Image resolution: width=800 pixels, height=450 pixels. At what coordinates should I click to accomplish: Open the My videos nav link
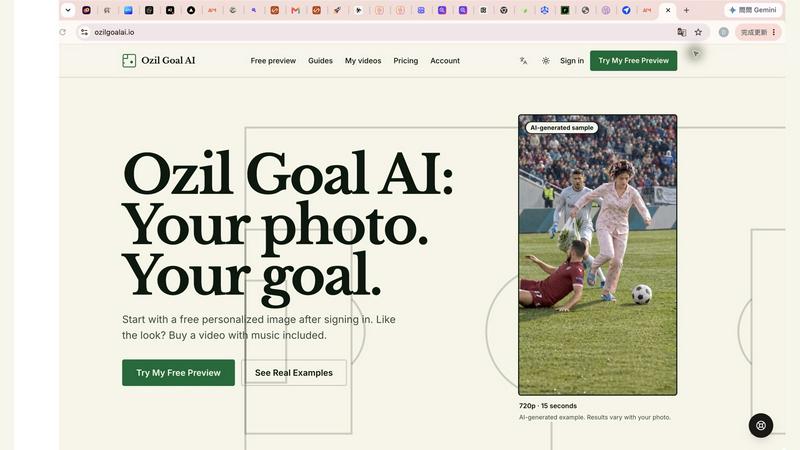363,61
